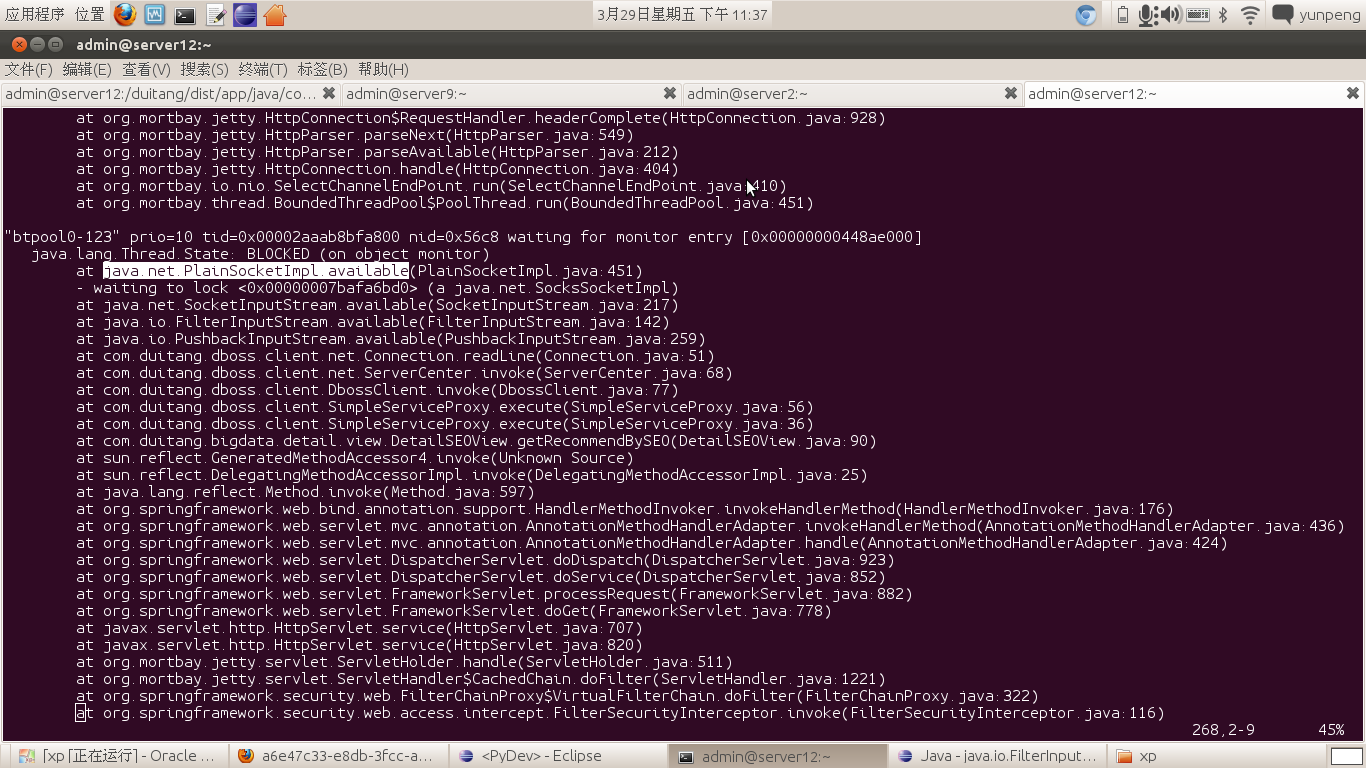Open the xp folder taskbar window
This screenshot has width=1366, height=768.
pos(1214,756)
